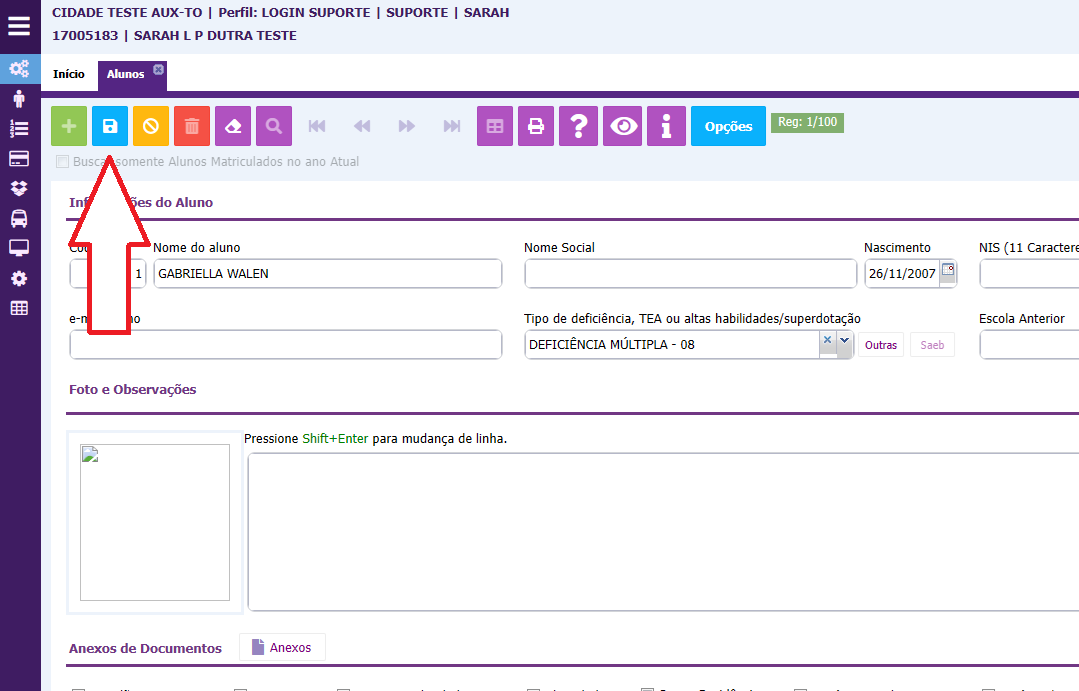Image resolution: width=1079 pixels, height=691 pixels.
Task: Open the hamburger main menu
Action: (x=19, y=26)
